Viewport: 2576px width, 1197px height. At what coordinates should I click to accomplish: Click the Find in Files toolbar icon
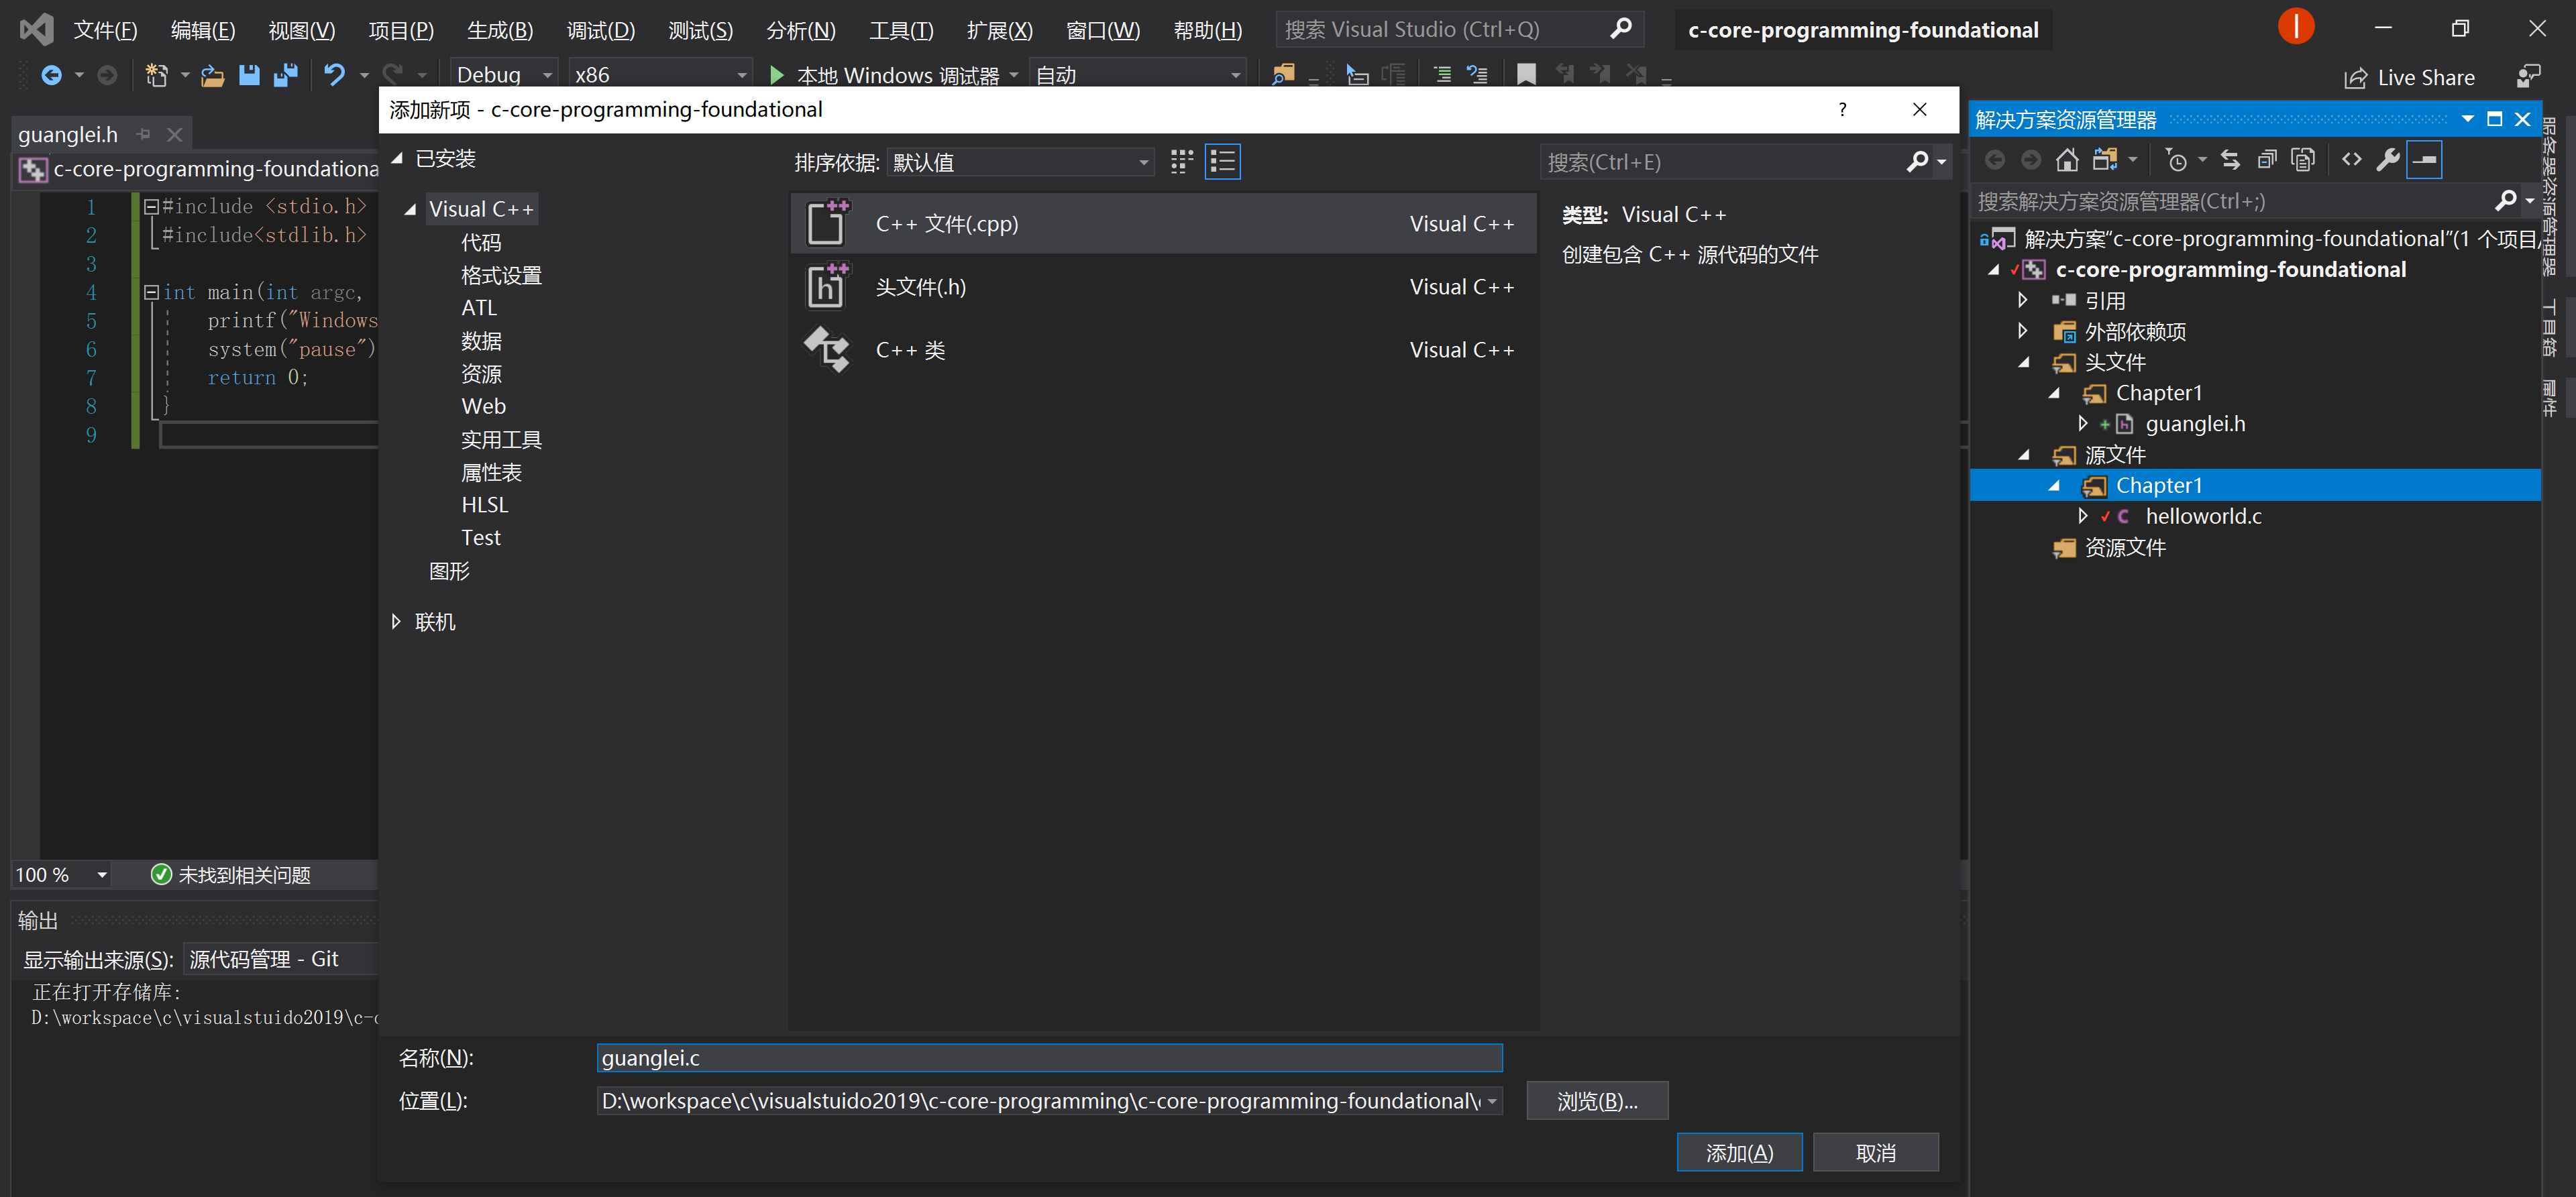pyautogui.click(x=1283, y=75)
